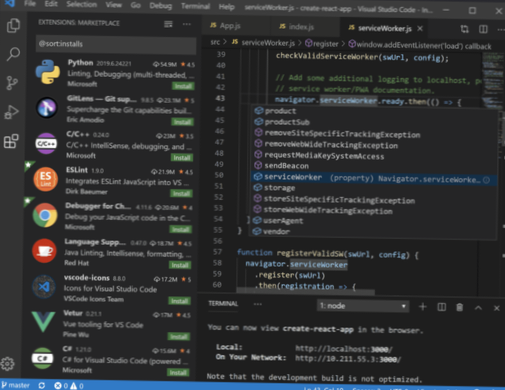Click the window.addEventListener callback breadcrumb
The width and height of the screenshot is (505, 390).
tap(420, 46)
